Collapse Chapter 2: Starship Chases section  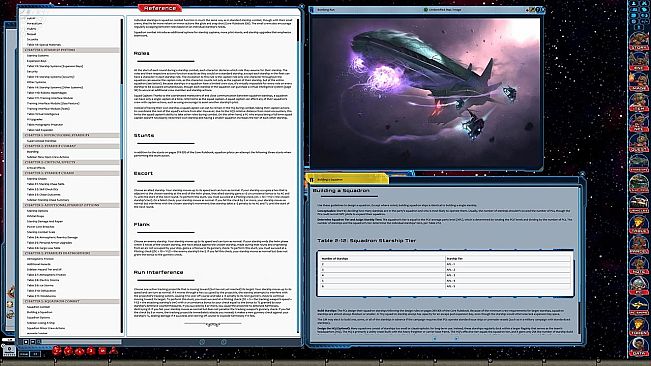point(71,173)
